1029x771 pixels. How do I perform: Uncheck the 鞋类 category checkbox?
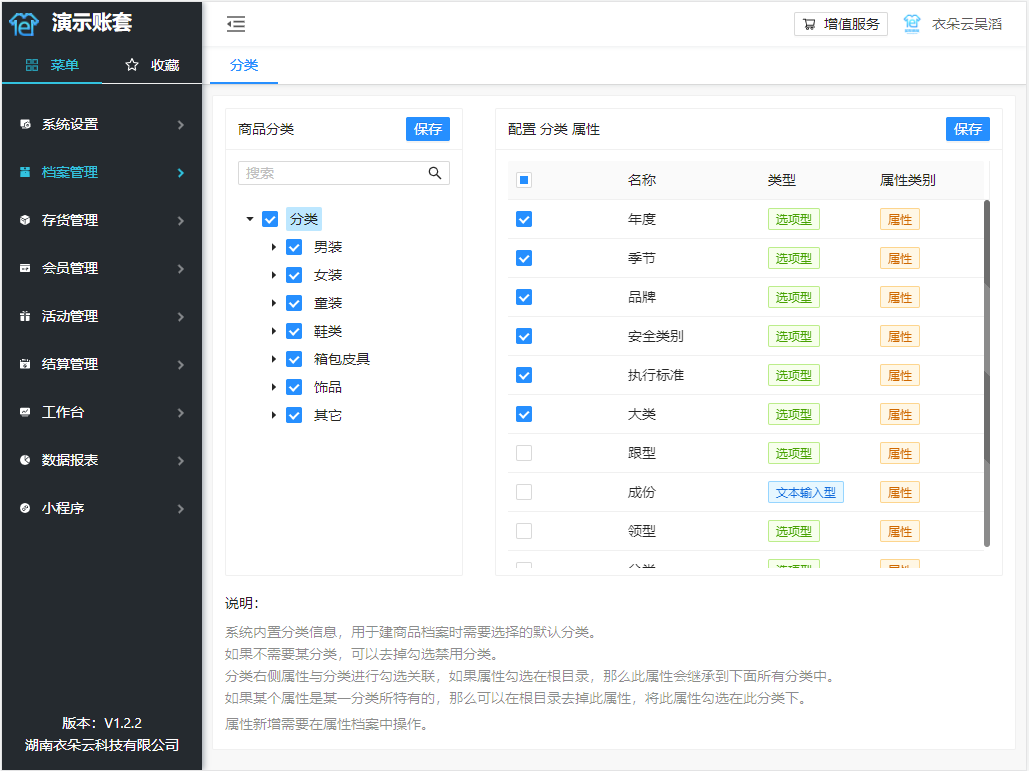coord(294,331)
